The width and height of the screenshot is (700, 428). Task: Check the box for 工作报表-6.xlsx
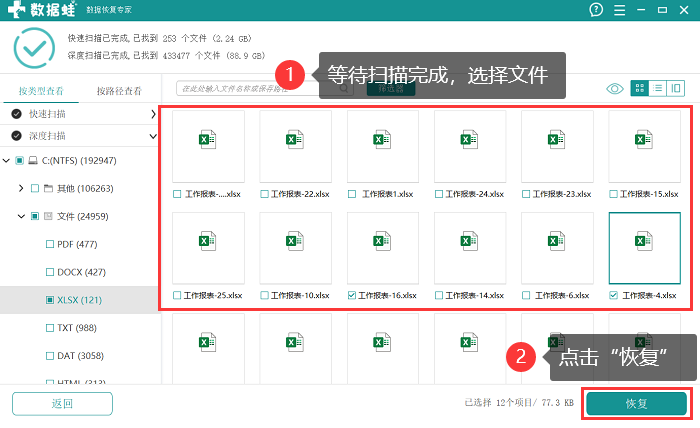tap(526, 295)
